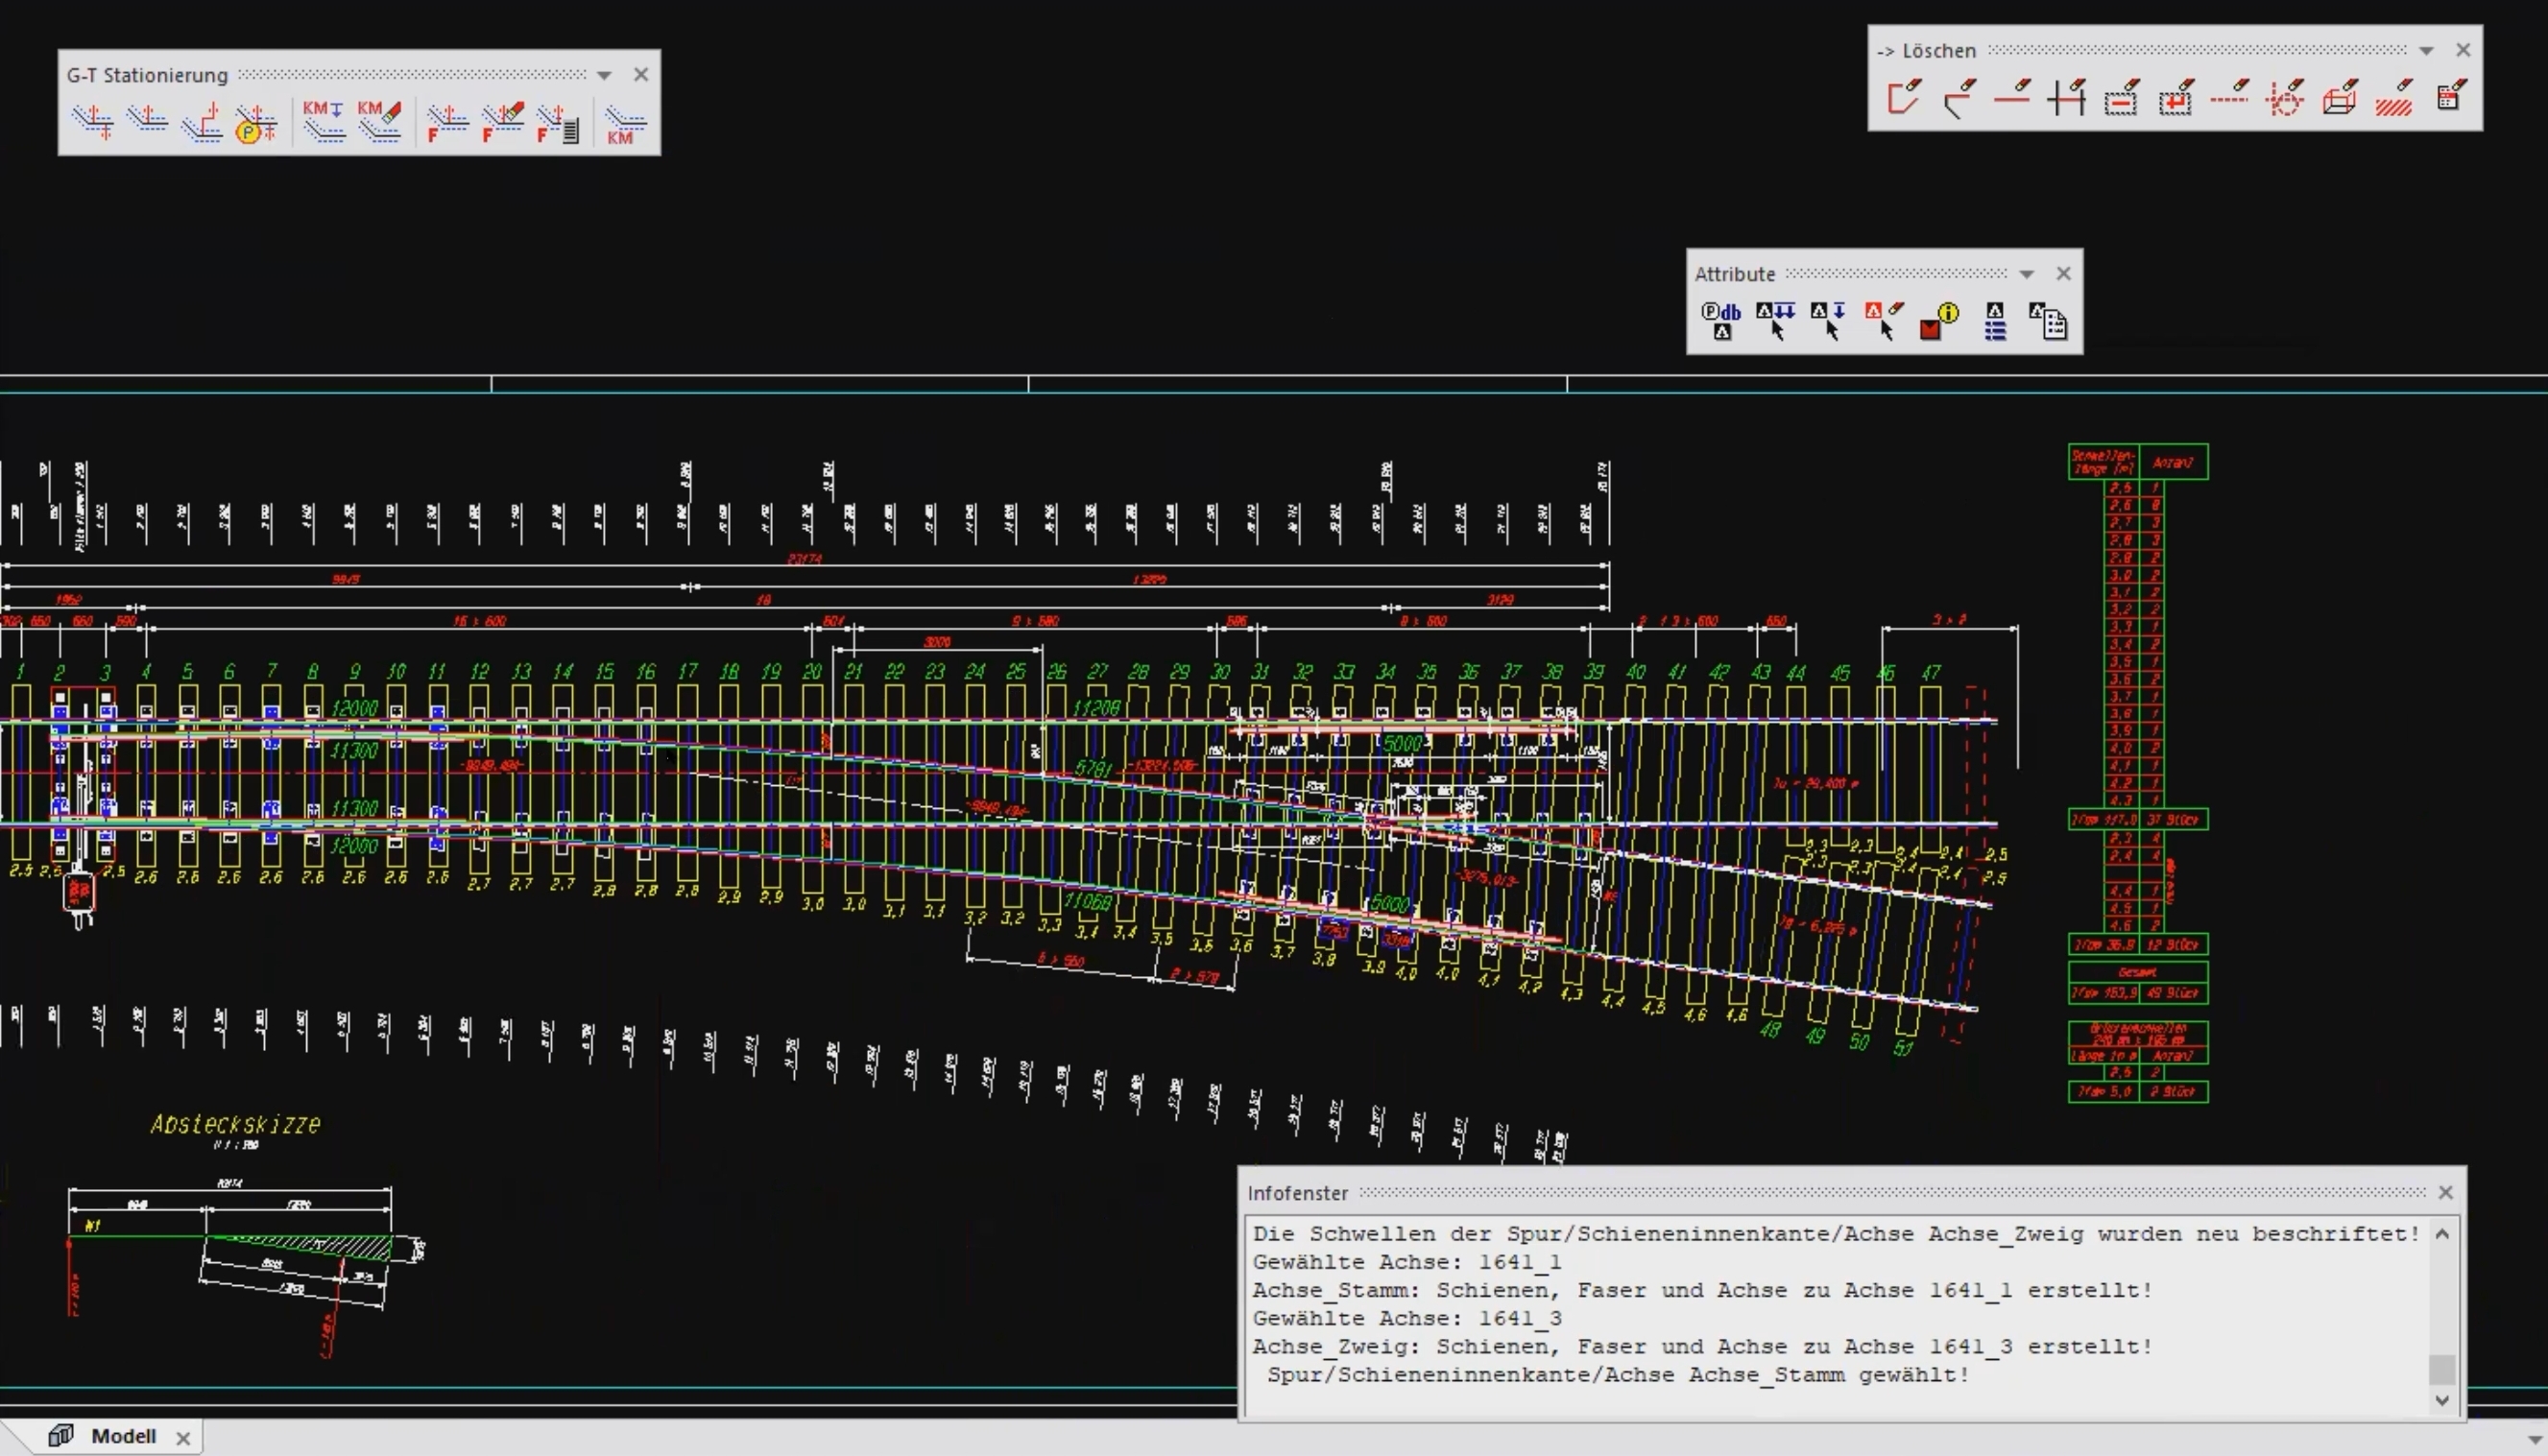This screenshot has width=2548, height=1456.
Task: Open the Pdb attribute database icon
Action: [1721, 321]
